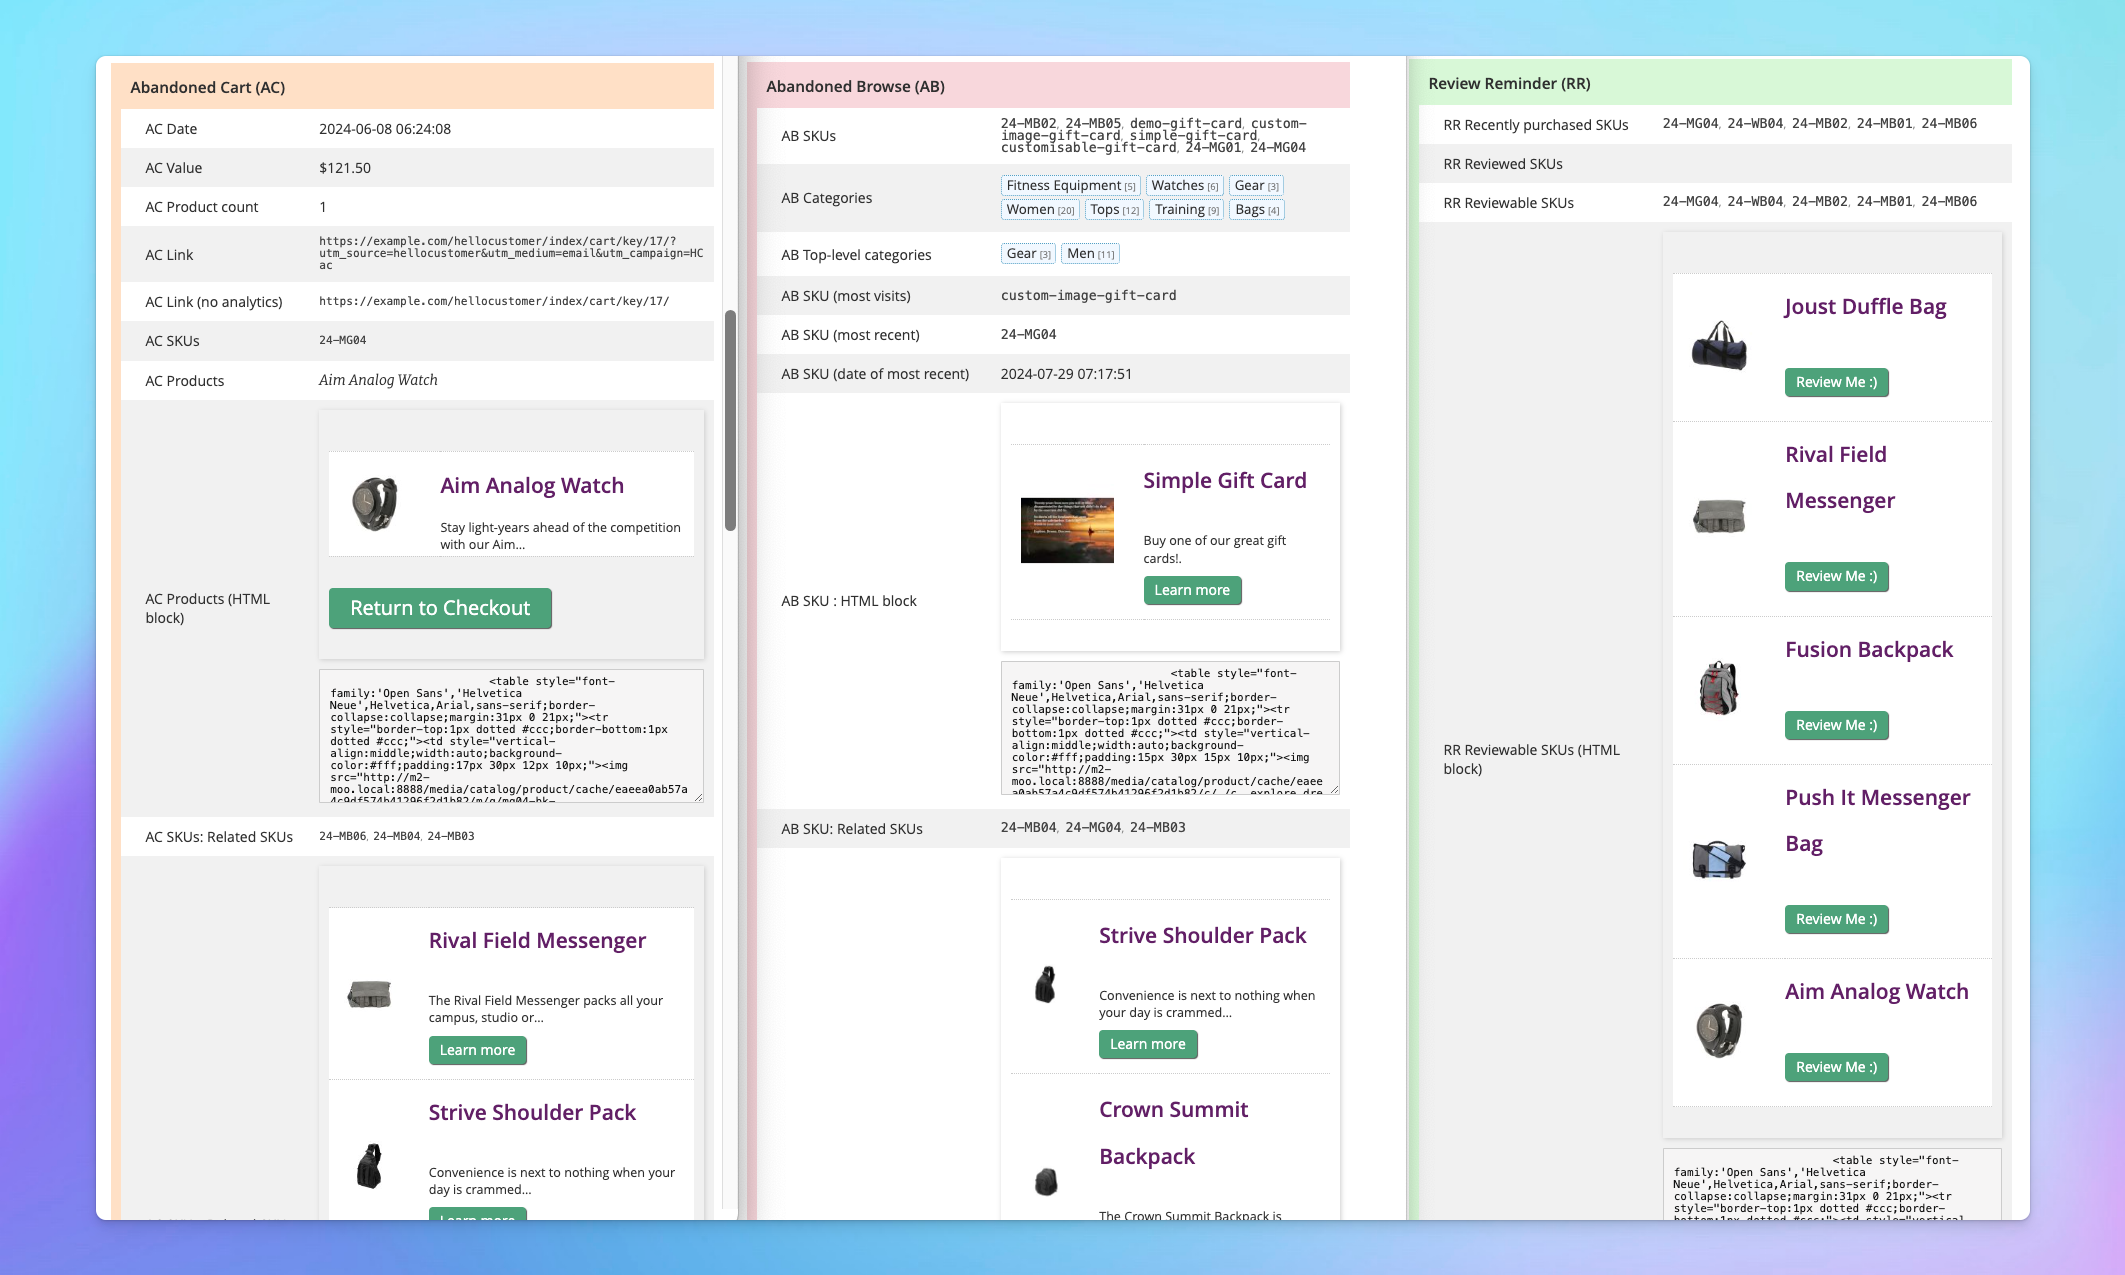Open the Crown Summit Backpack title link

point(1173,1133)
